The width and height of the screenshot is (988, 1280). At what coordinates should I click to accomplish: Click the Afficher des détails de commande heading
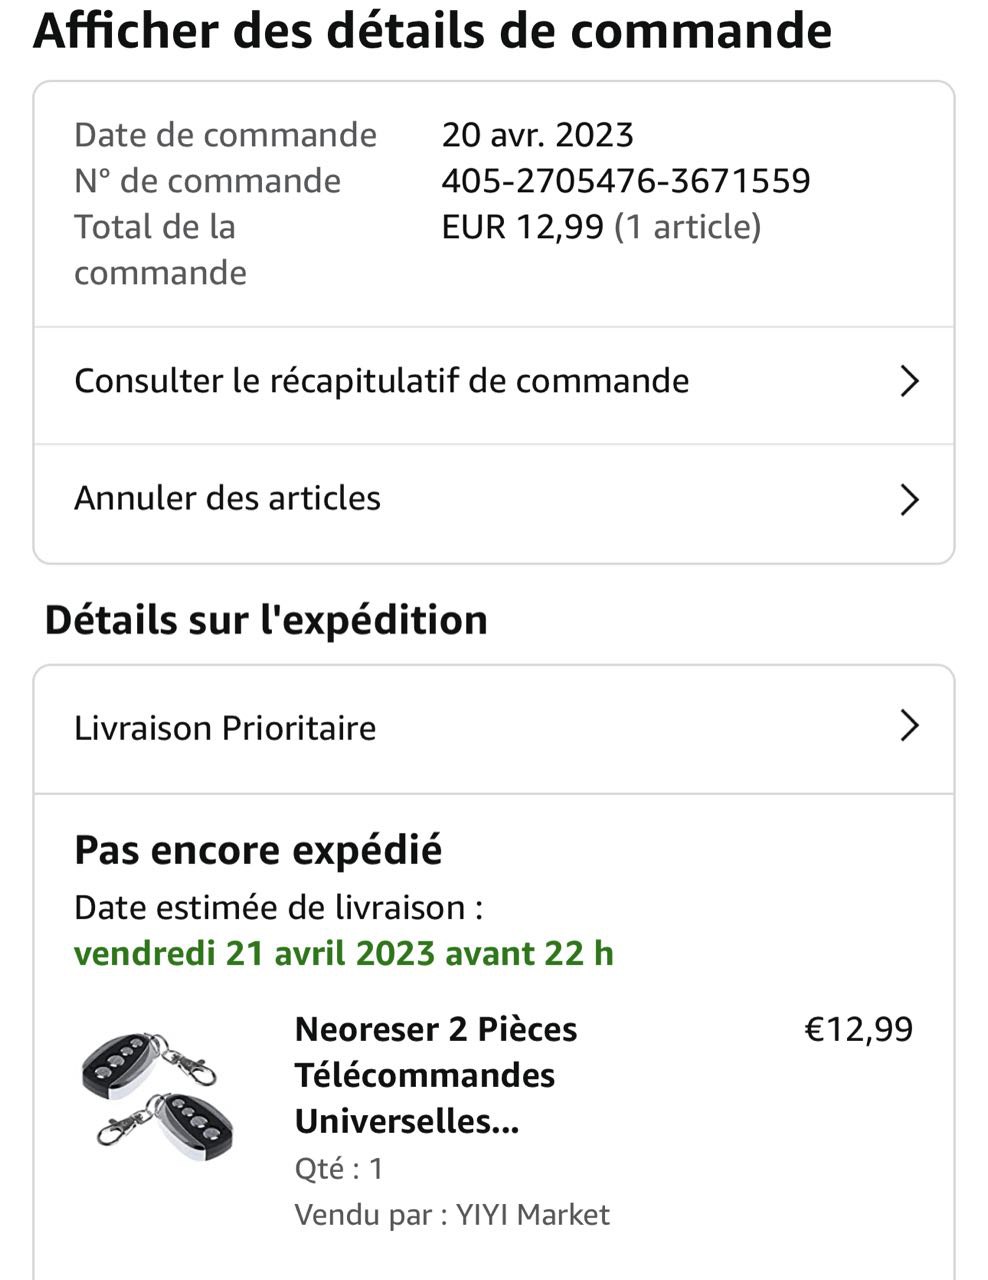[432, 31]
